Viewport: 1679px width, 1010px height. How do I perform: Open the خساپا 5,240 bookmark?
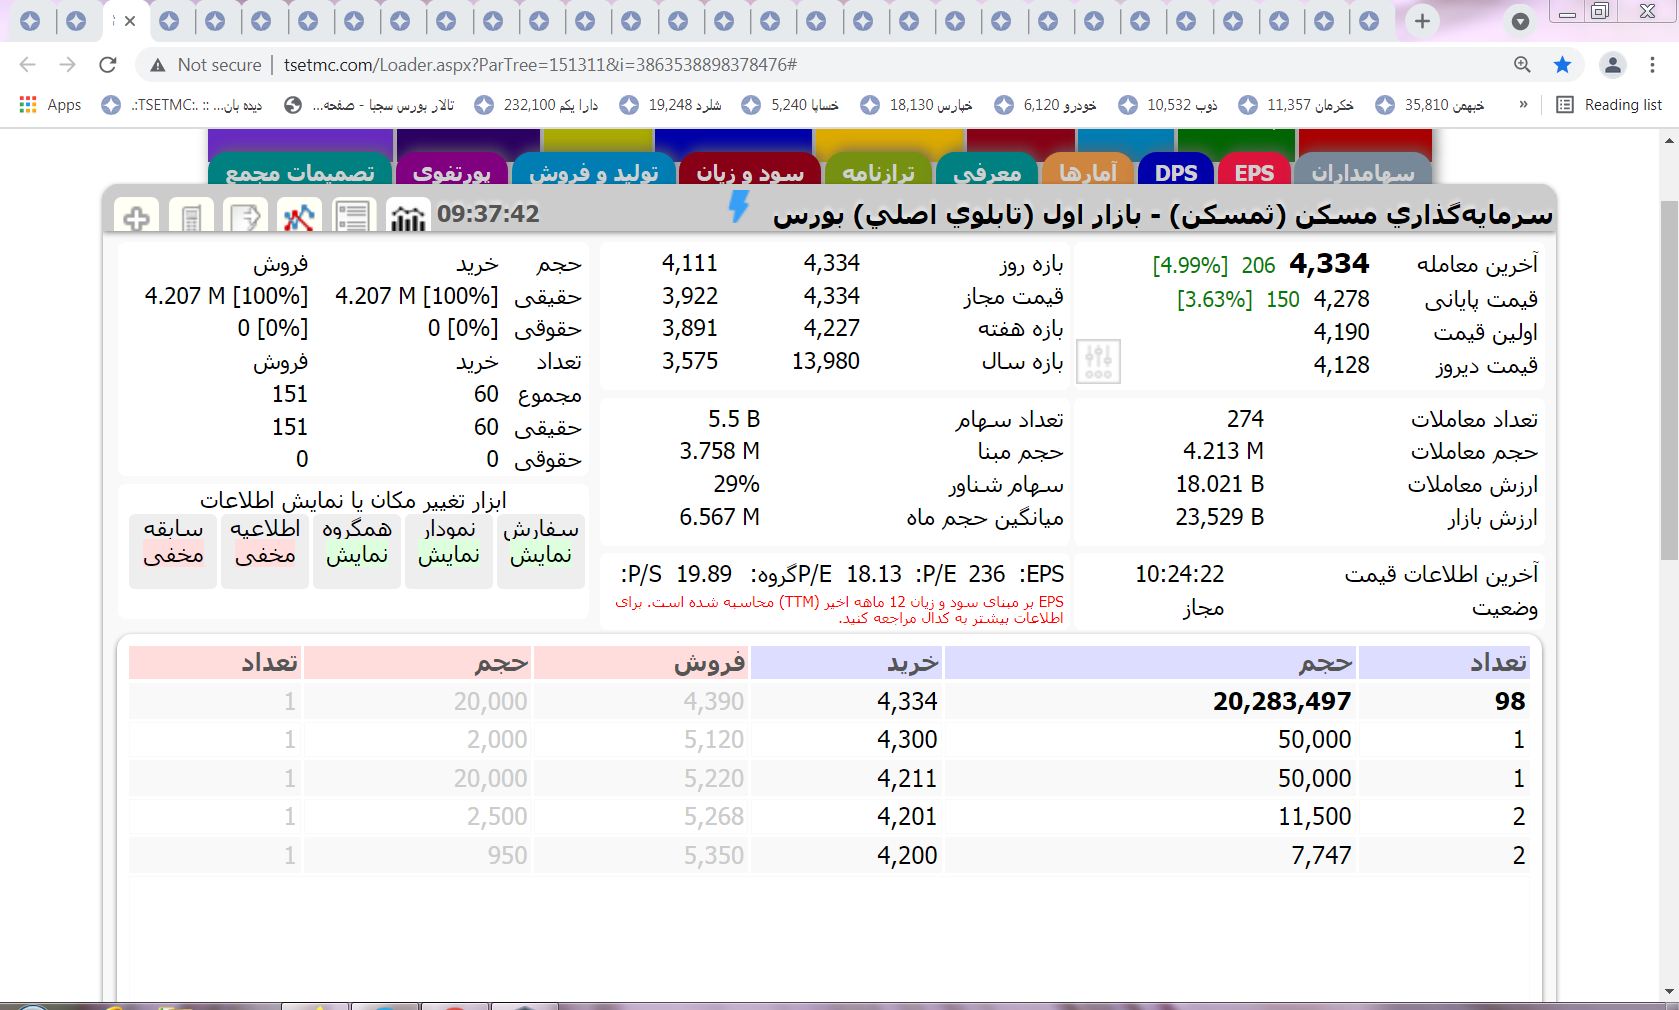[x=790, y=105]
